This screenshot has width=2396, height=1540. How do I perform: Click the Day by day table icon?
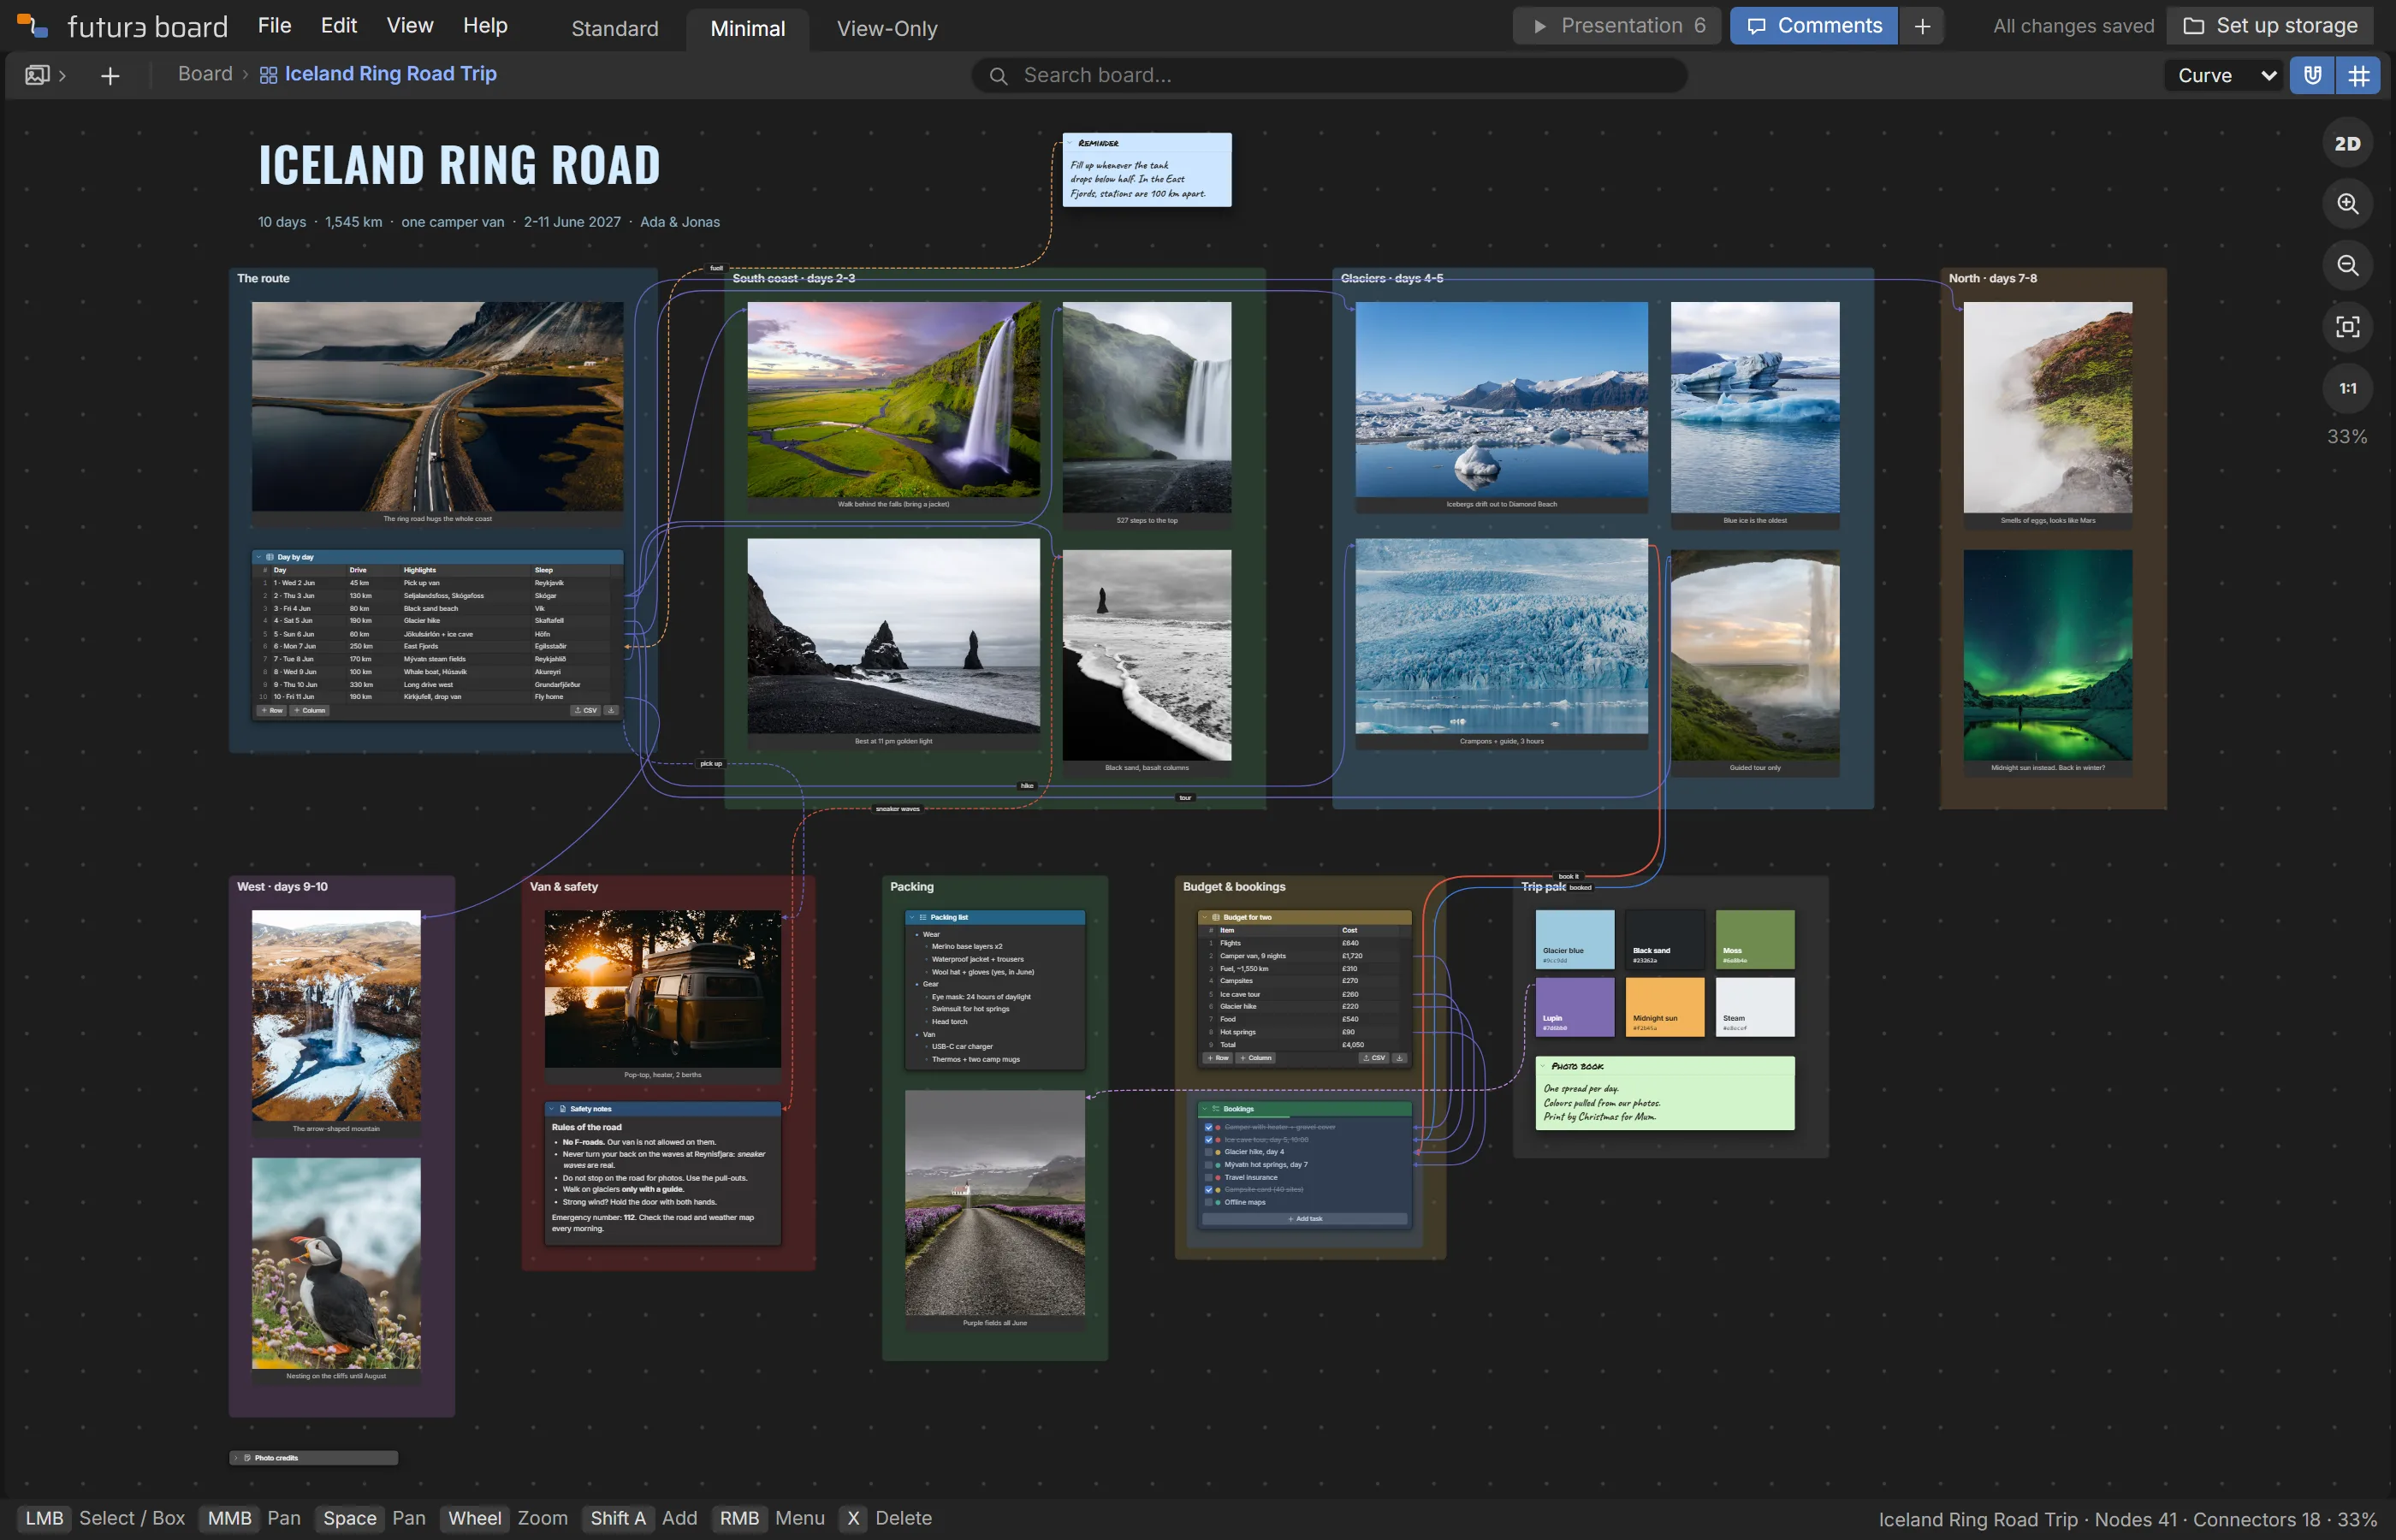(269, 557)
